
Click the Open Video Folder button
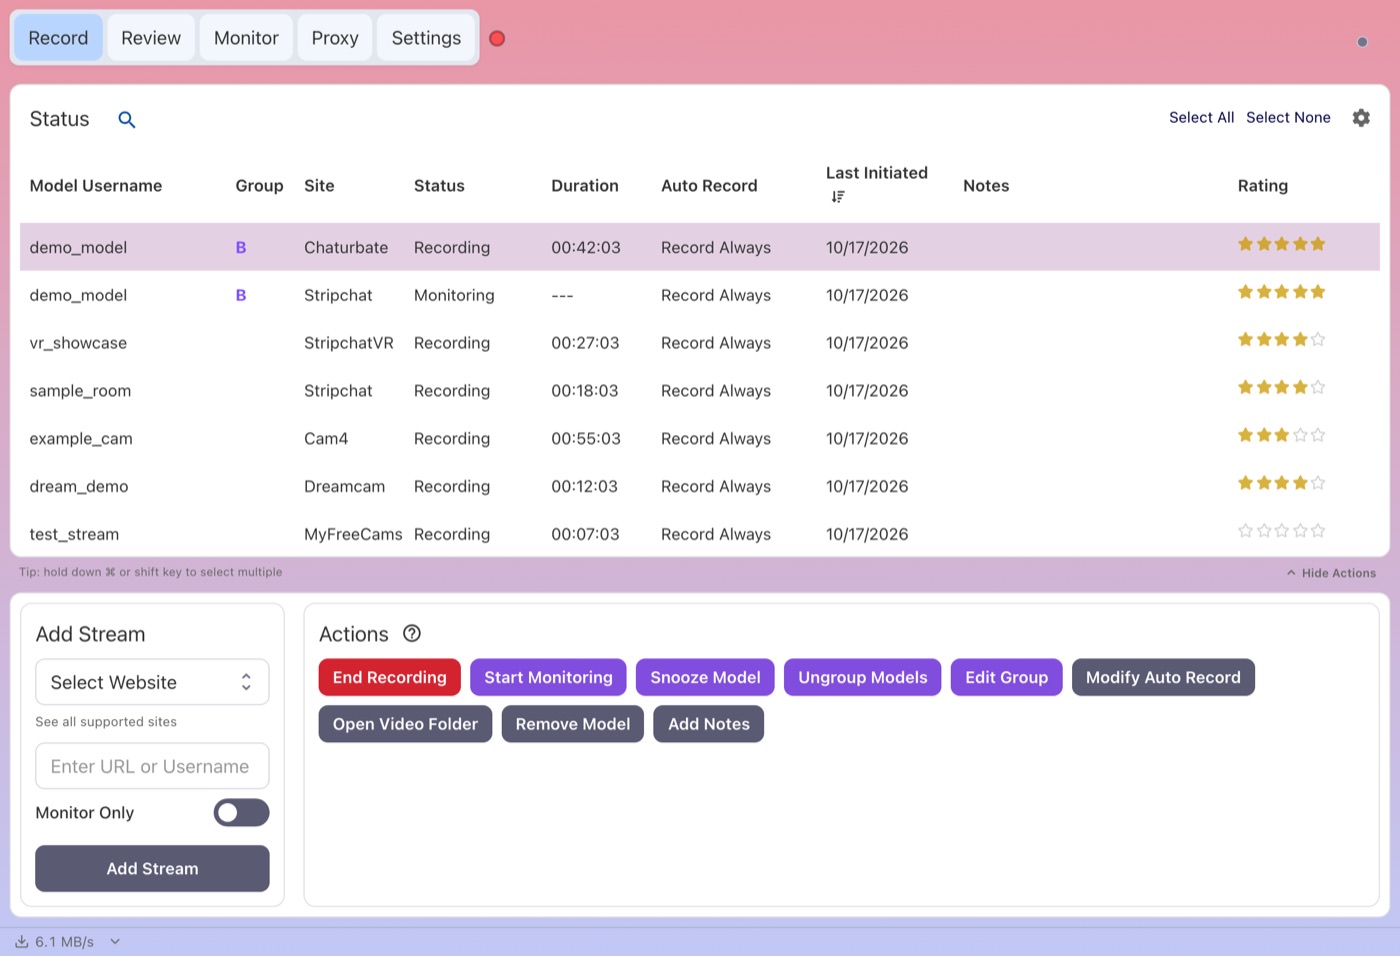(405, 724)
